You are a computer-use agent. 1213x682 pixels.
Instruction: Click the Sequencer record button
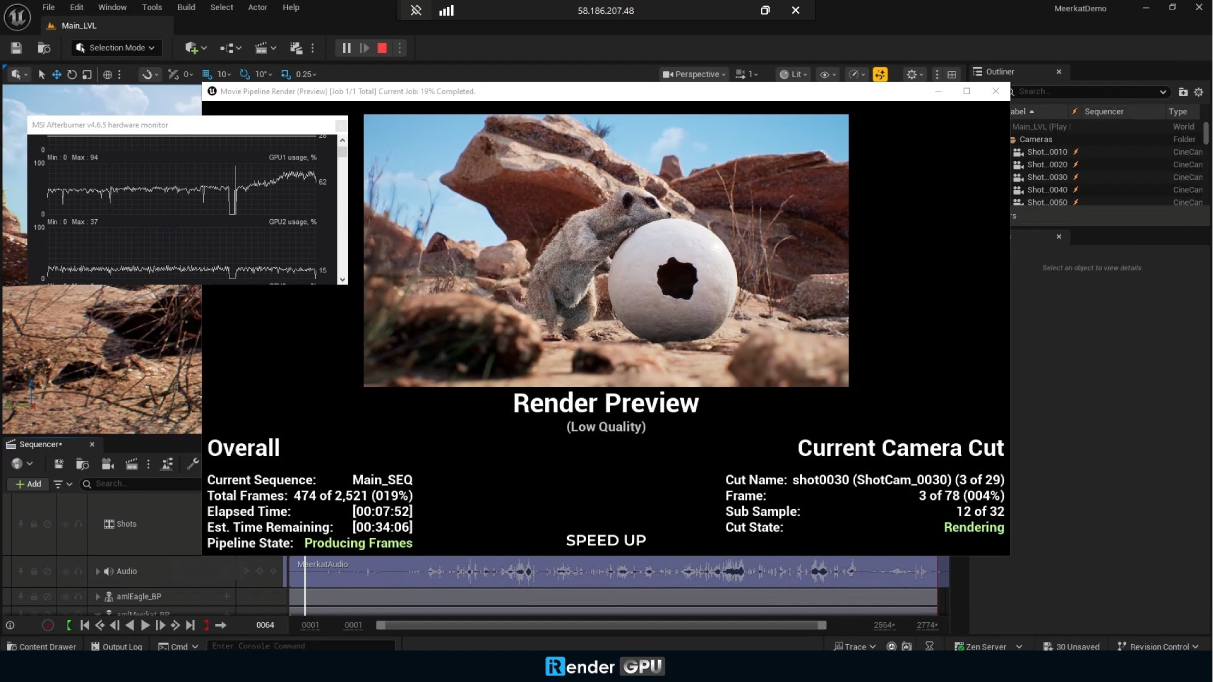tap(47, 625)
